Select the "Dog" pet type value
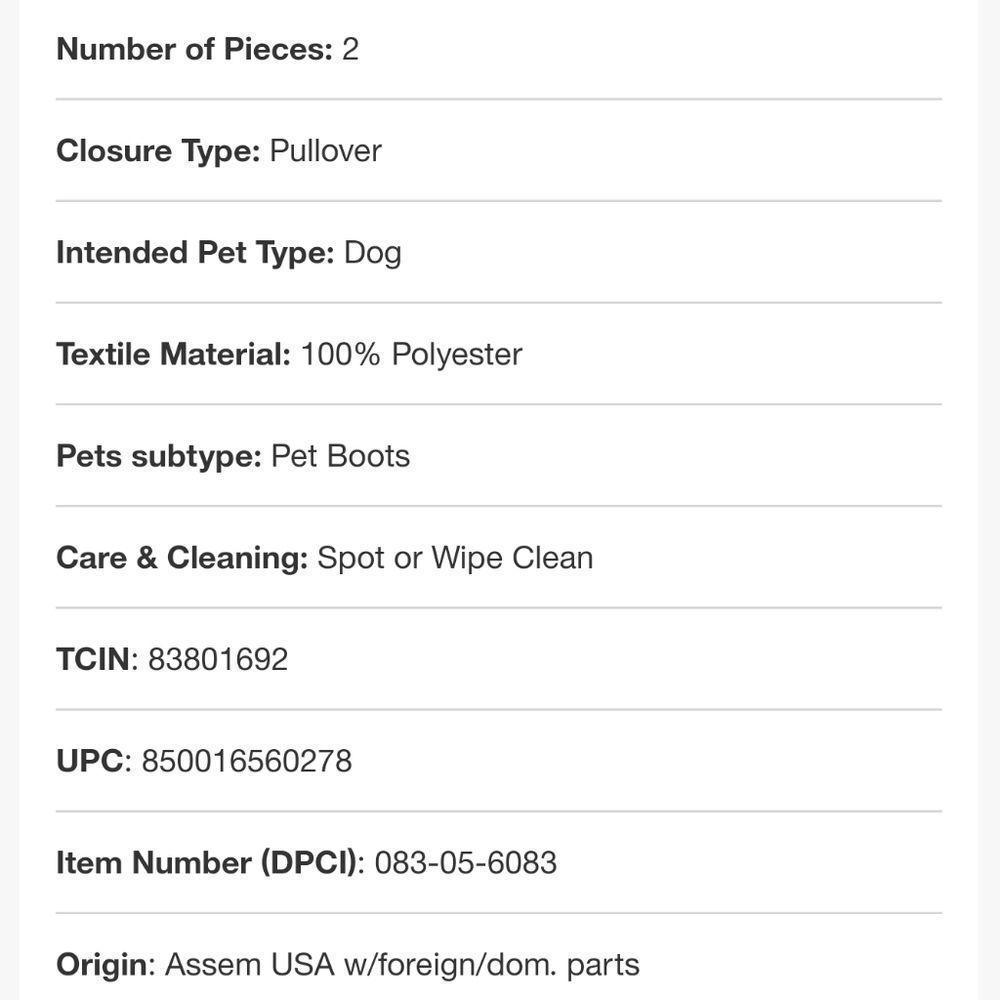The image size is (1000, 1000). point(372,253)
